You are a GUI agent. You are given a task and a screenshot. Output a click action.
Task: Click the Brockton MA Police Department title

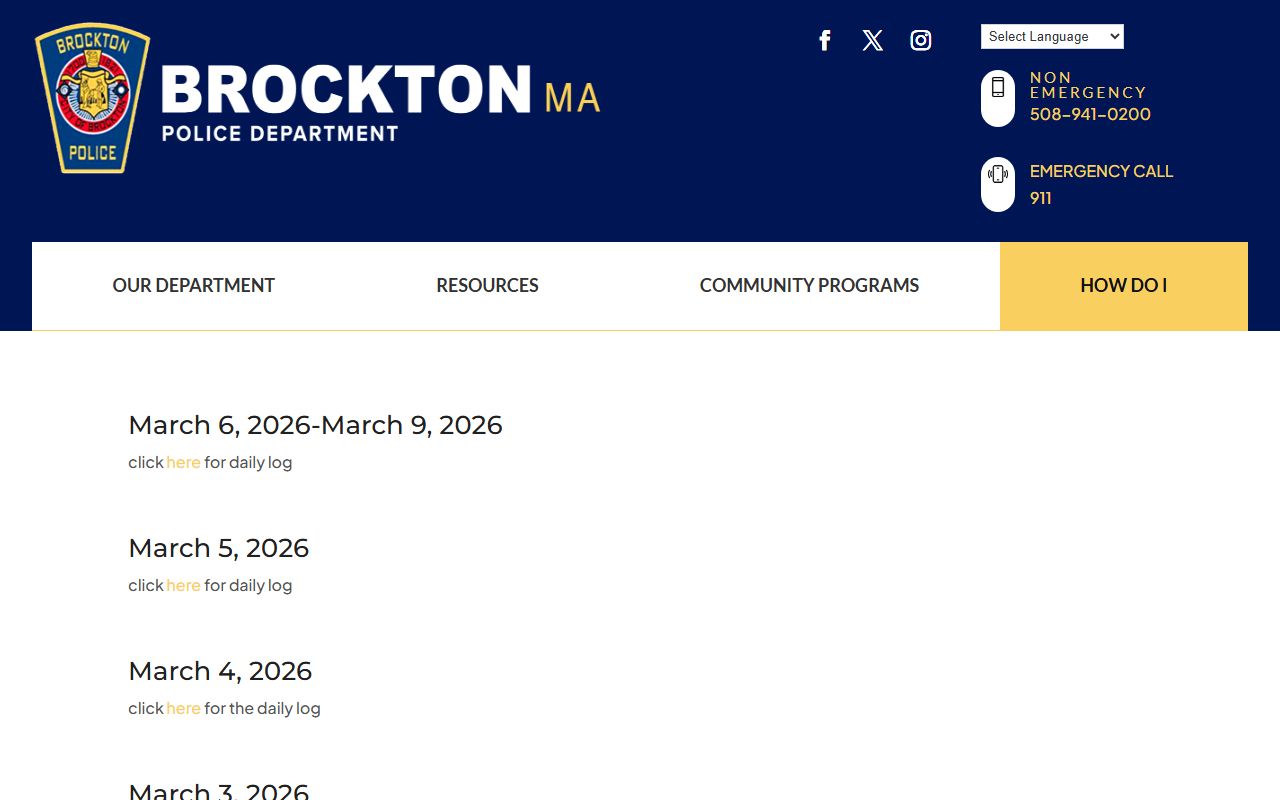point(380,102)
